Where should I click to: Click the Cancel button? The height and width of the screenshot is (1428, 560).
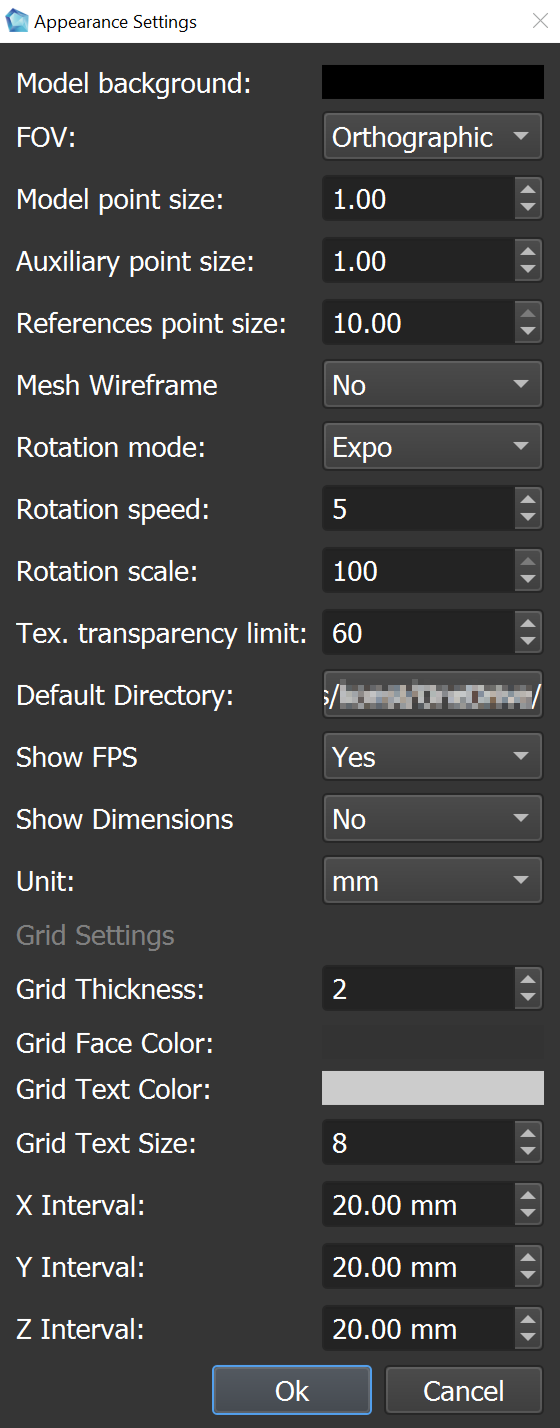point(463,1391)
